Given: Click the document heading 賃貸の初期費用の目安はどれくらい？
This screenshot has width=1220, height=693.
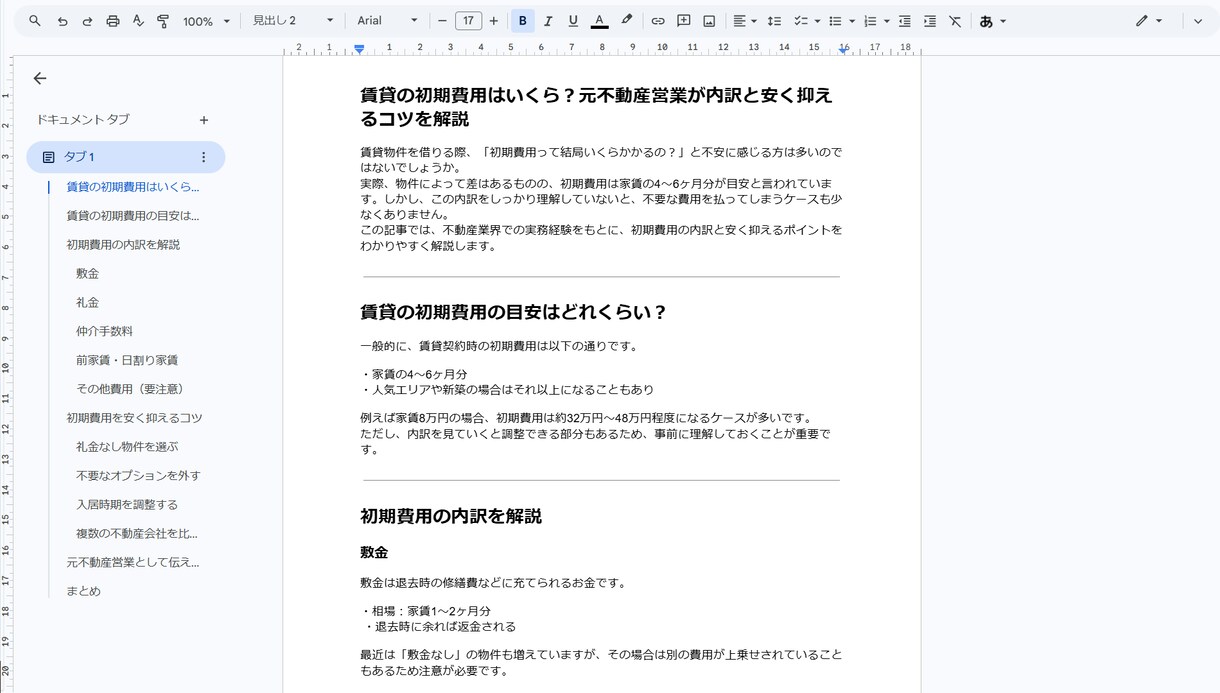Looking at the screenshot, I should coord(513,312).
